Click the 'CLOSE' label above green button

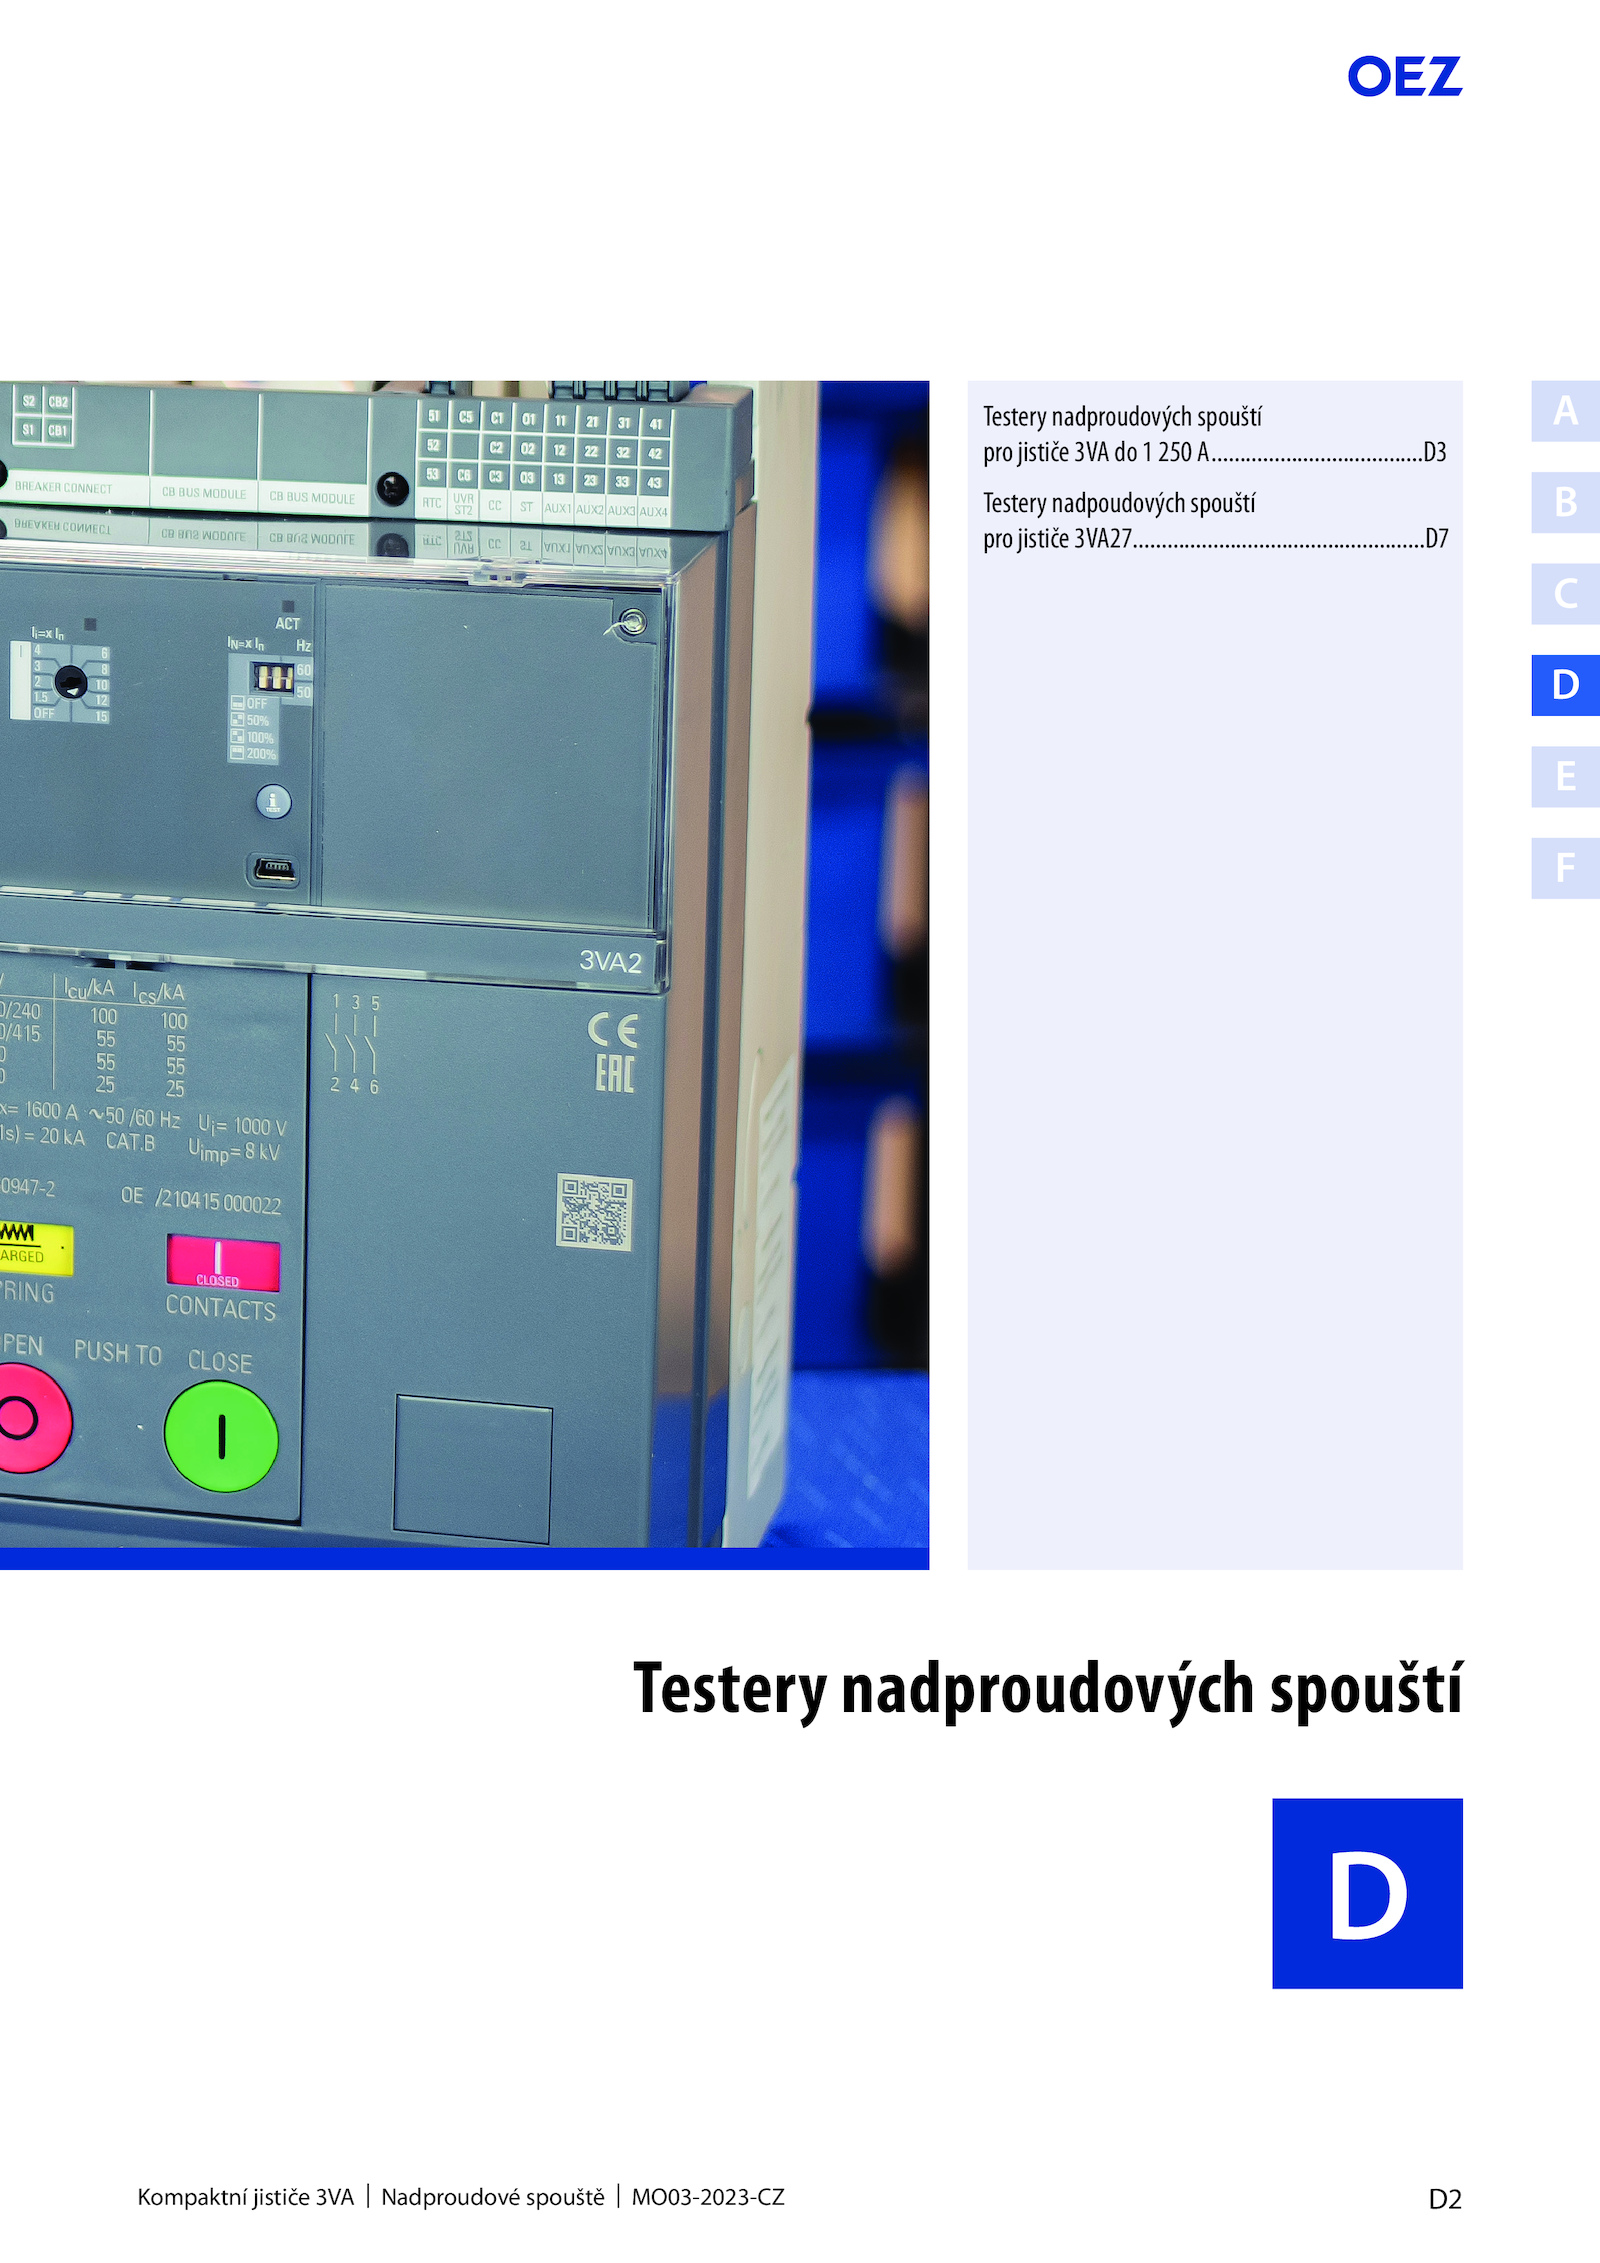(x=220, y=1361)
